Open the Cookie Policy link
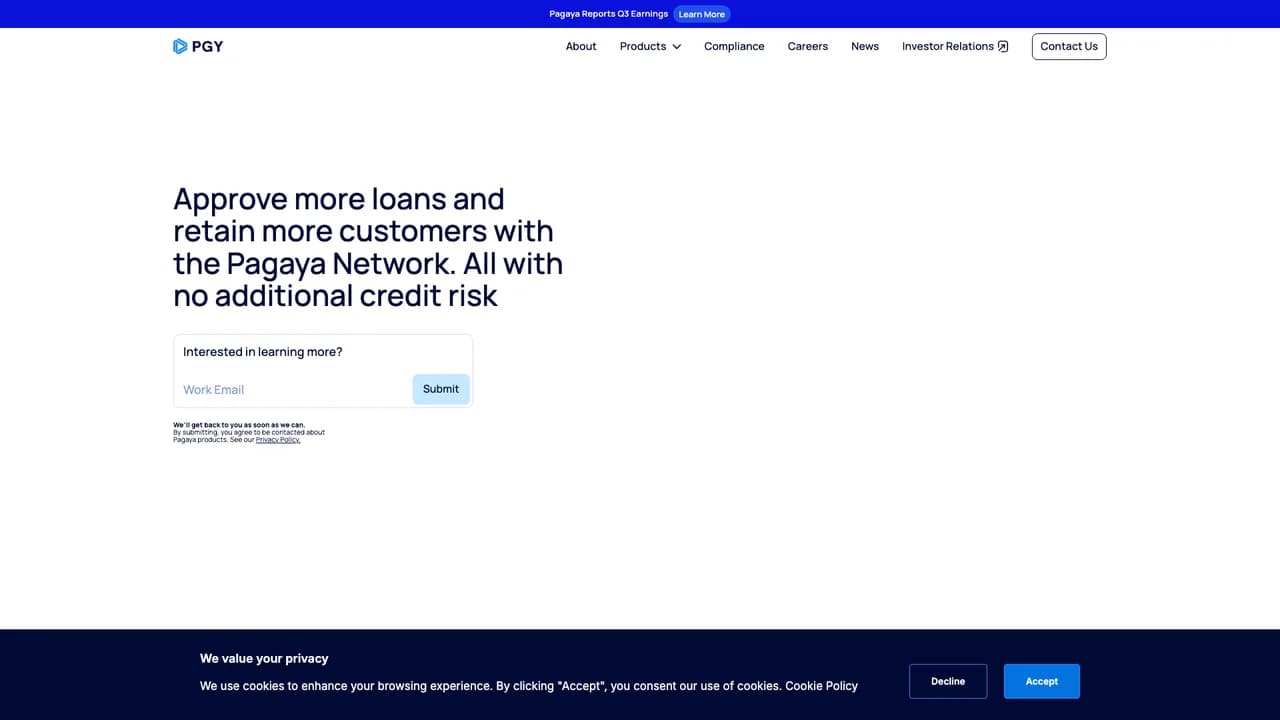Viewport: 1280px width, 720px height. tap(822, 686)
